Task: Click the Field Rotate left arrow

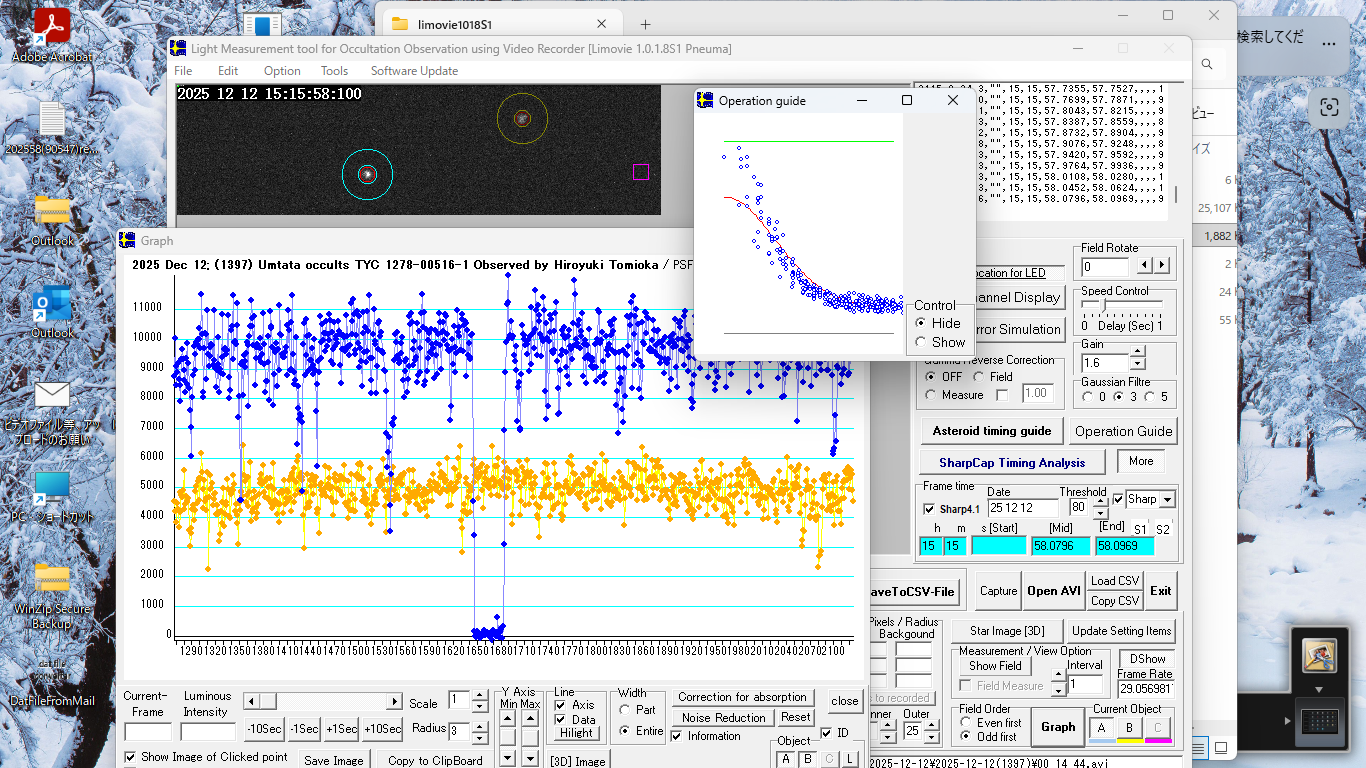Action: click(1144, 266)
